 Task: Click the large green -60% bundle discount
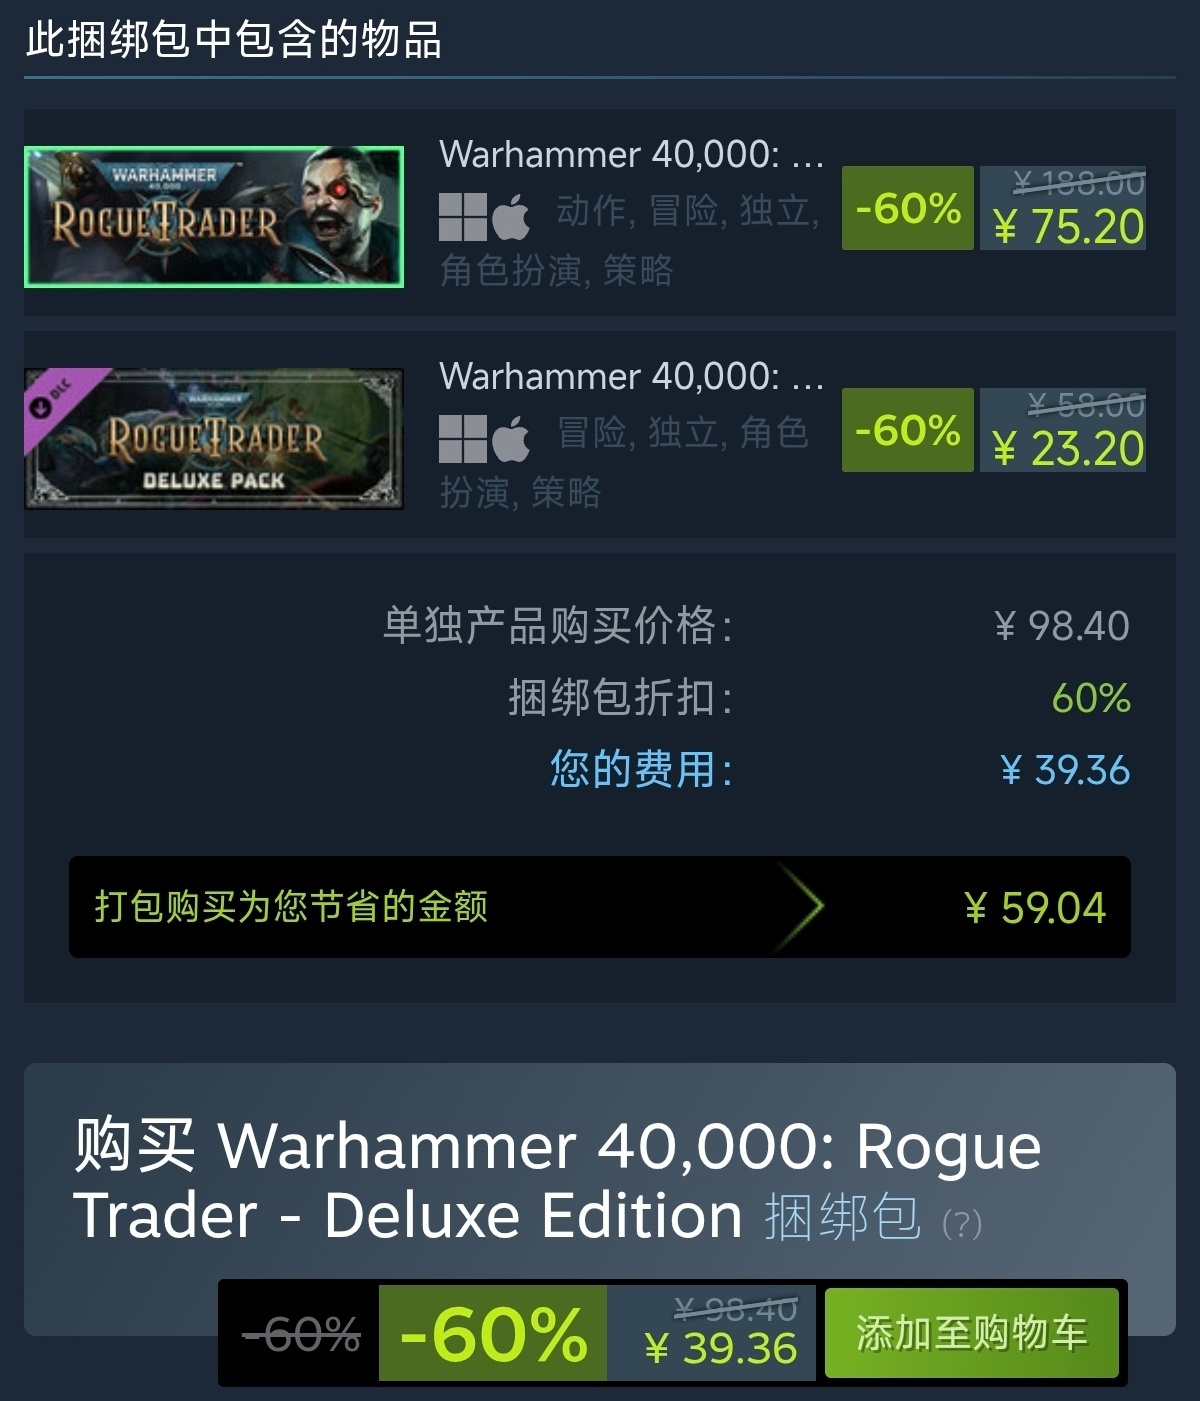(x=493, y=1333)
